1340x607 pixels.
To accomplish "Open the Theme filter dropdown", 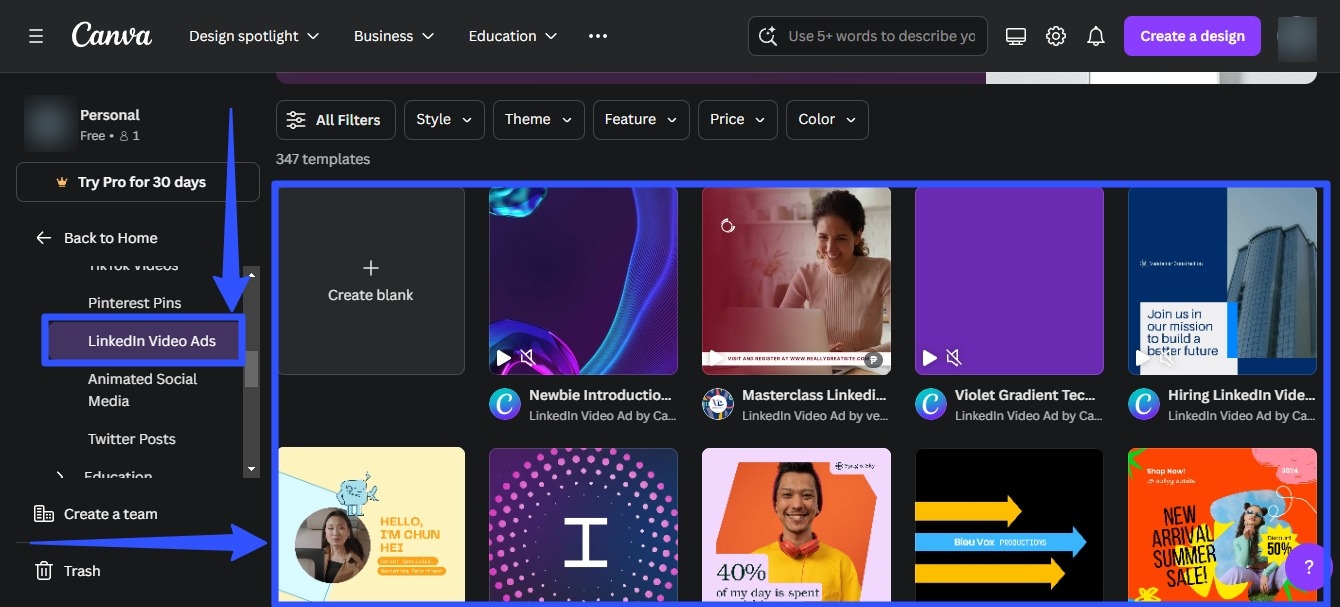I will click(538, 119).
